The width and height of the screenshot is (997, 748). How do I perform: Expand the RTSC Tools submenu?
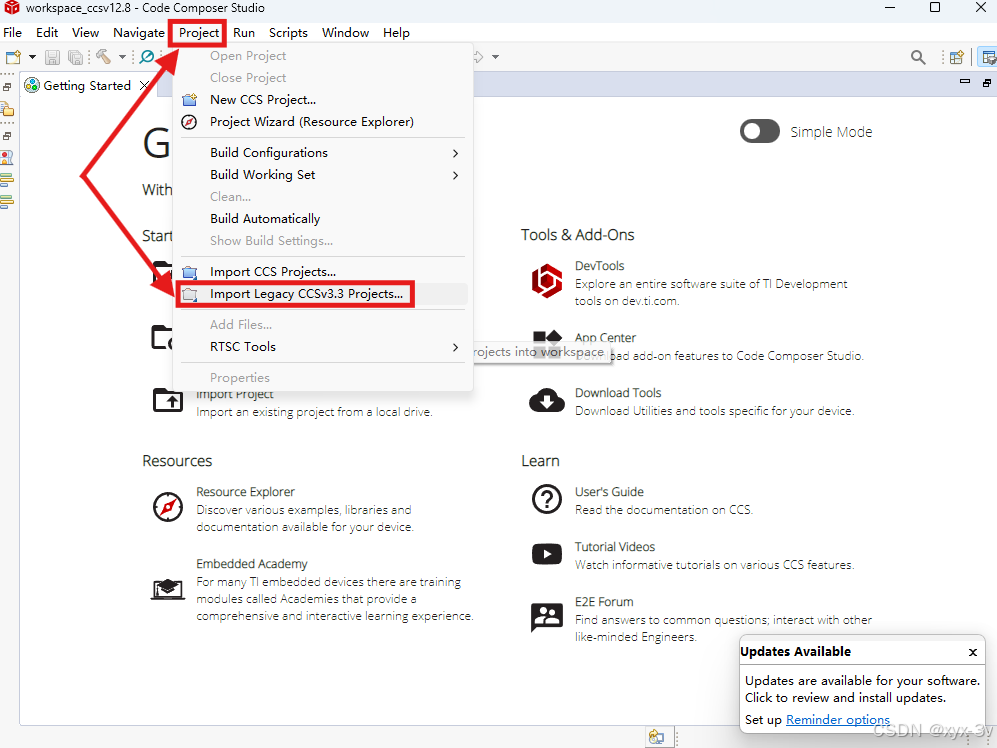[x=322, y=347]
